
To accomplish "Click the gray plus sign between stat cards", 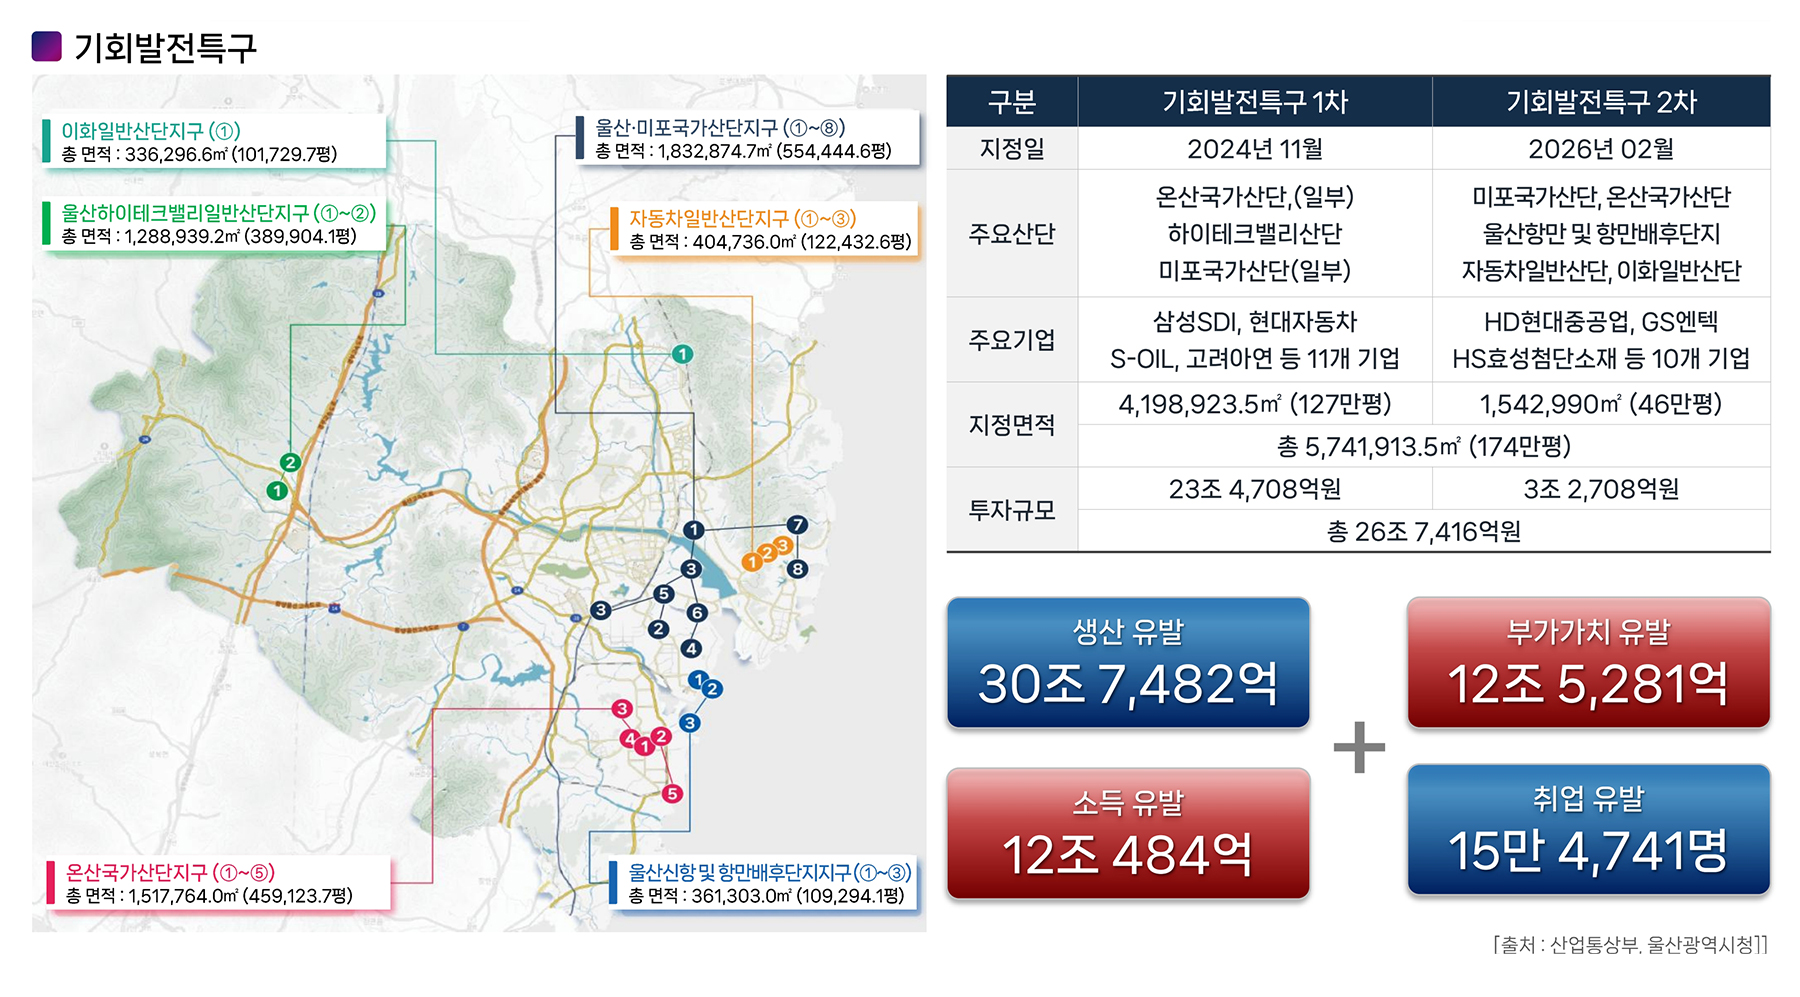I will pos(1359,747).
